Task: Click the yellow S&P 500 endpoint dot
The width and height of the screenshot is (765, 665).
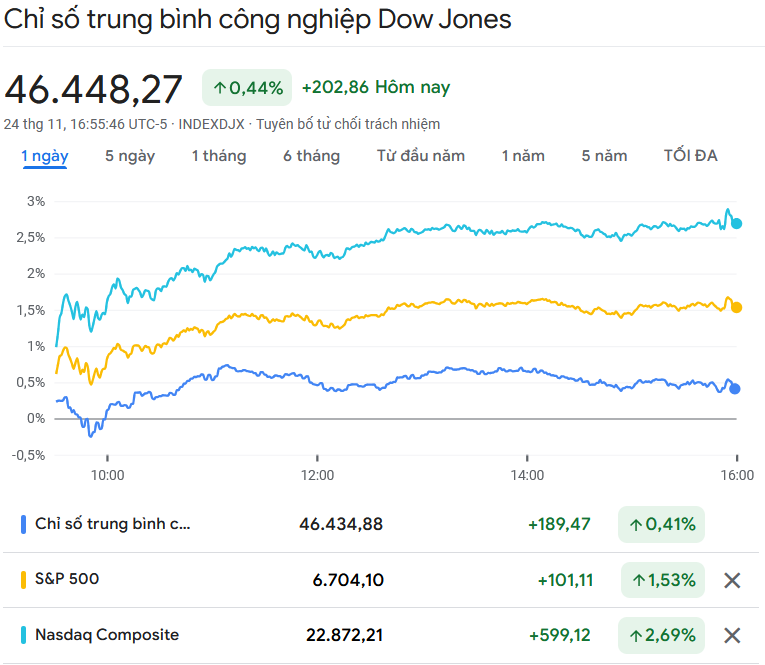Action: [737, 307]
